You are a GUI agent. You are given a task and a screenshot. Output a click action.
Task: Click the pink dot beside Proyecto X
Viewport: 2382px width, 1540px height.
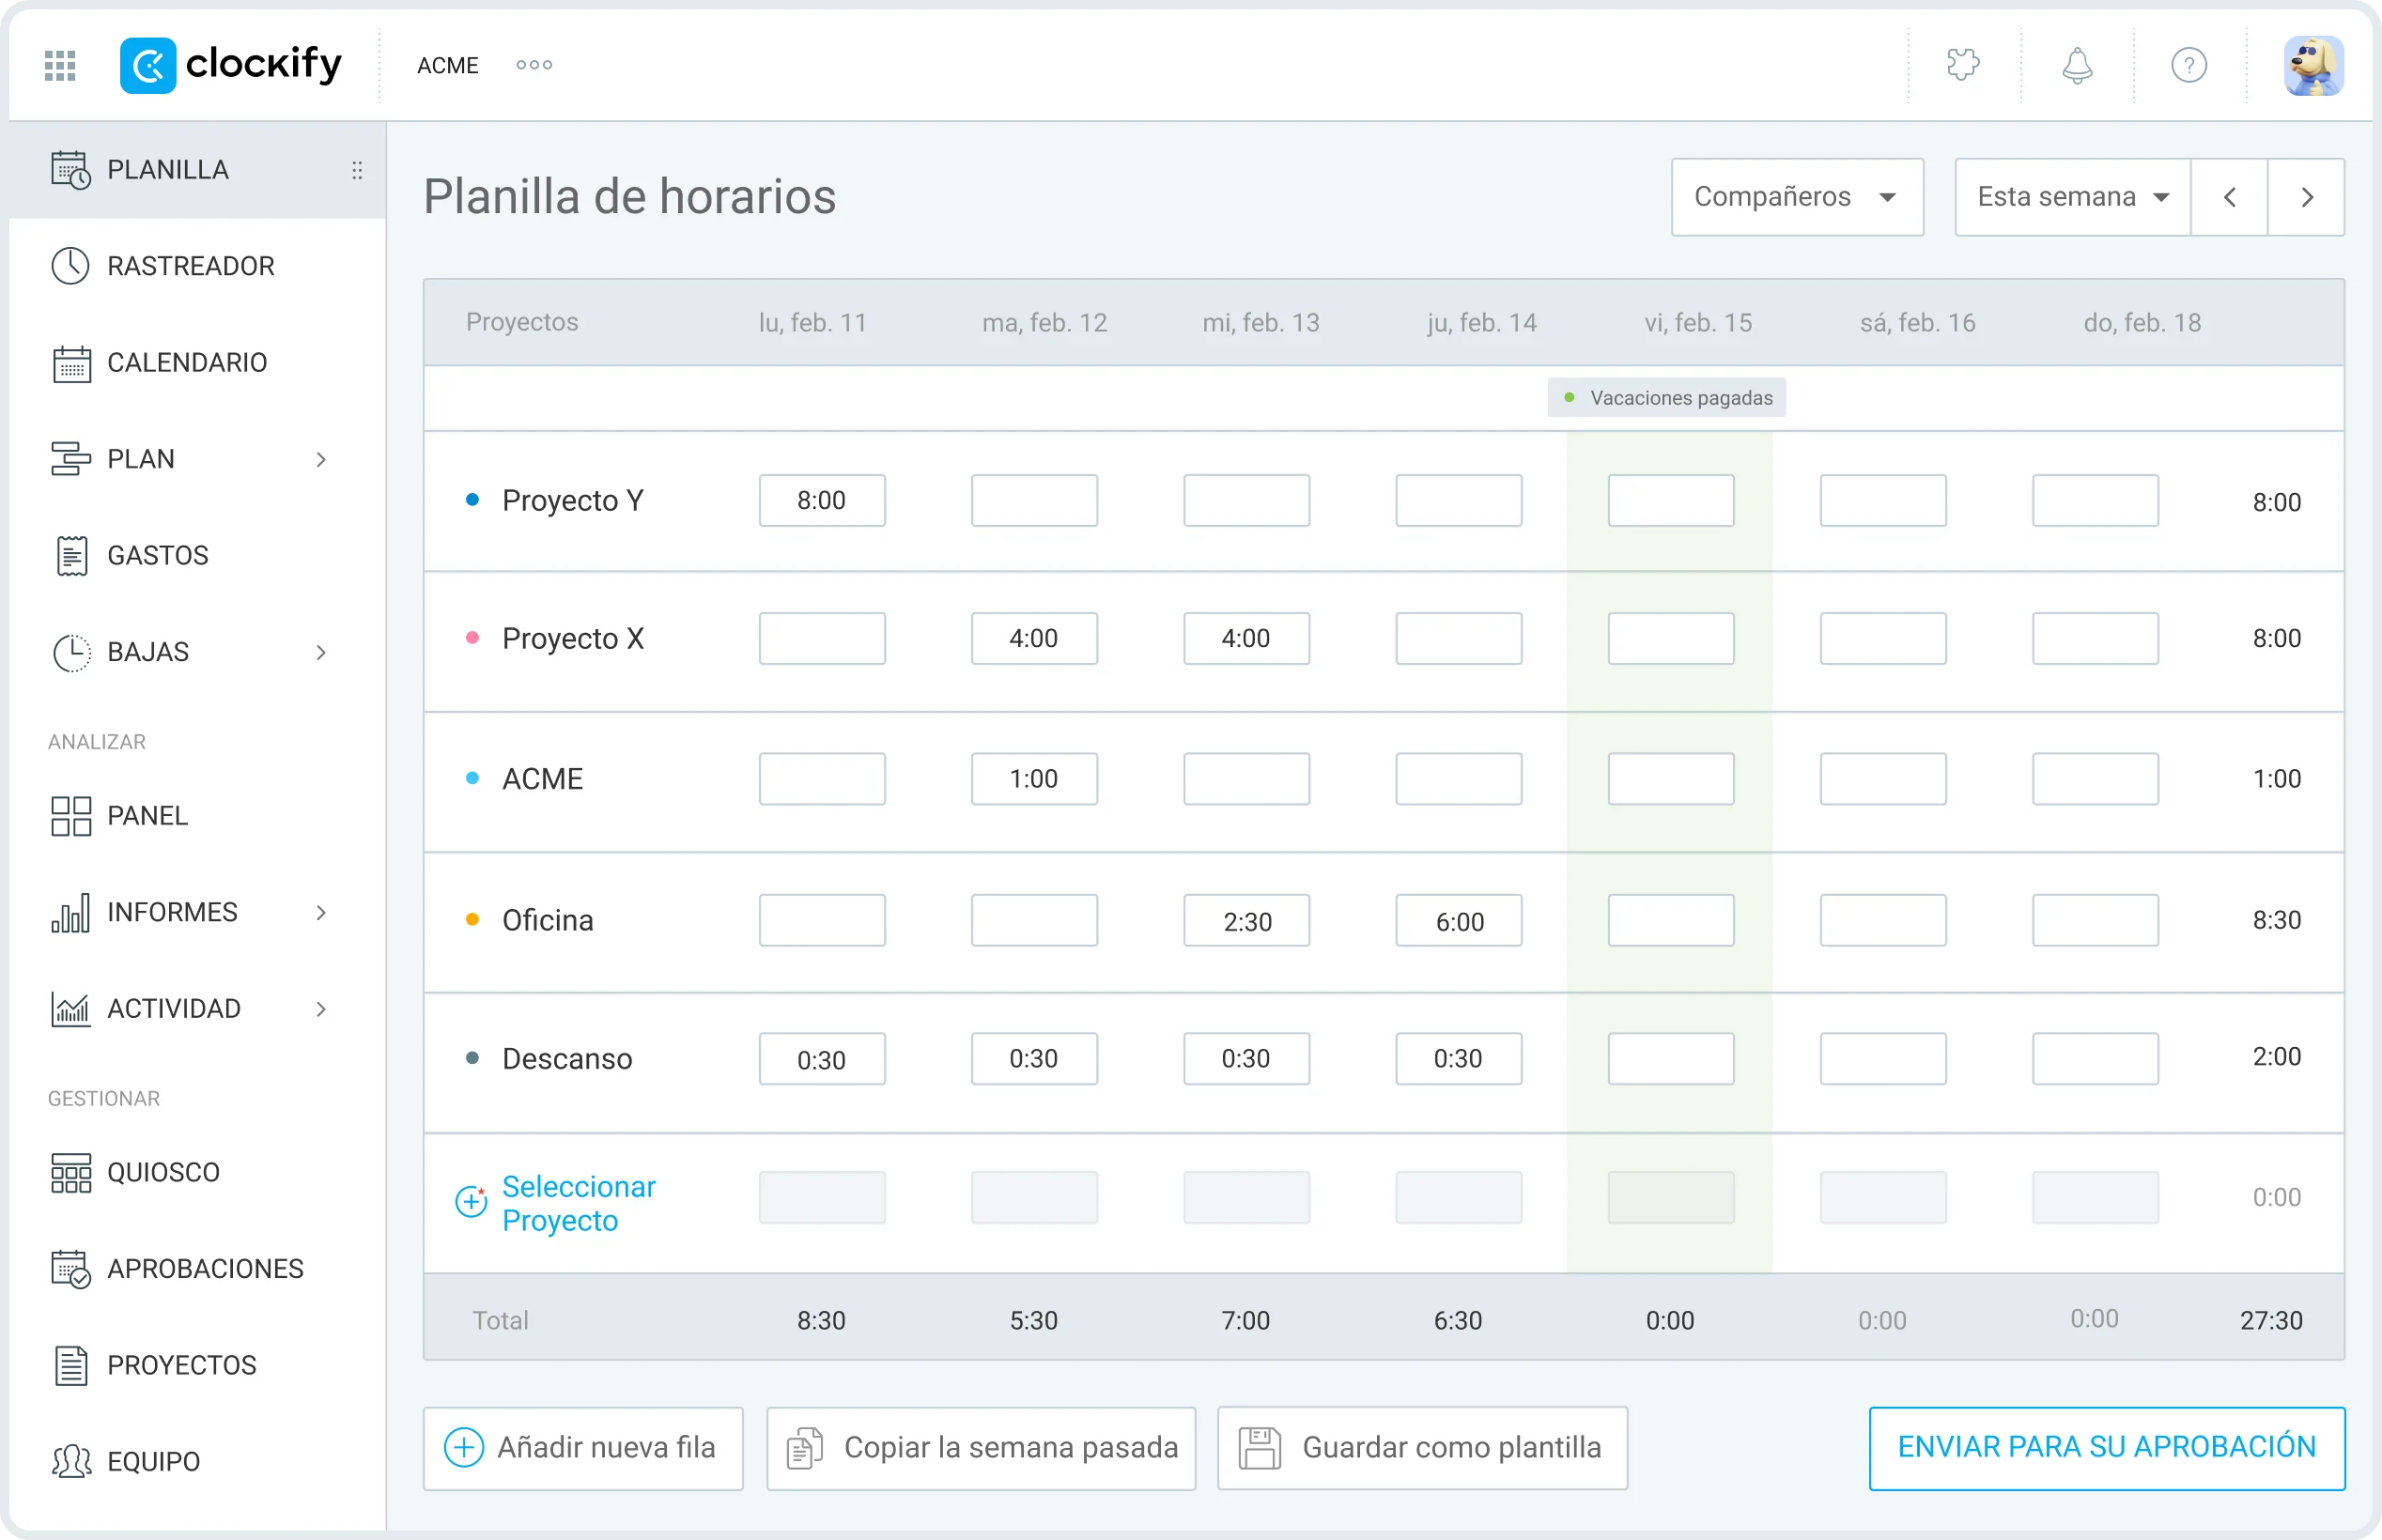click(472, 638)
